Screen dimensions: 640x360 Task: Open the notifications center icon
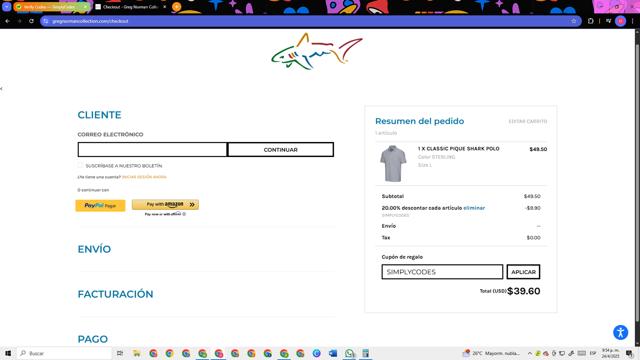(x=629, y=353)
